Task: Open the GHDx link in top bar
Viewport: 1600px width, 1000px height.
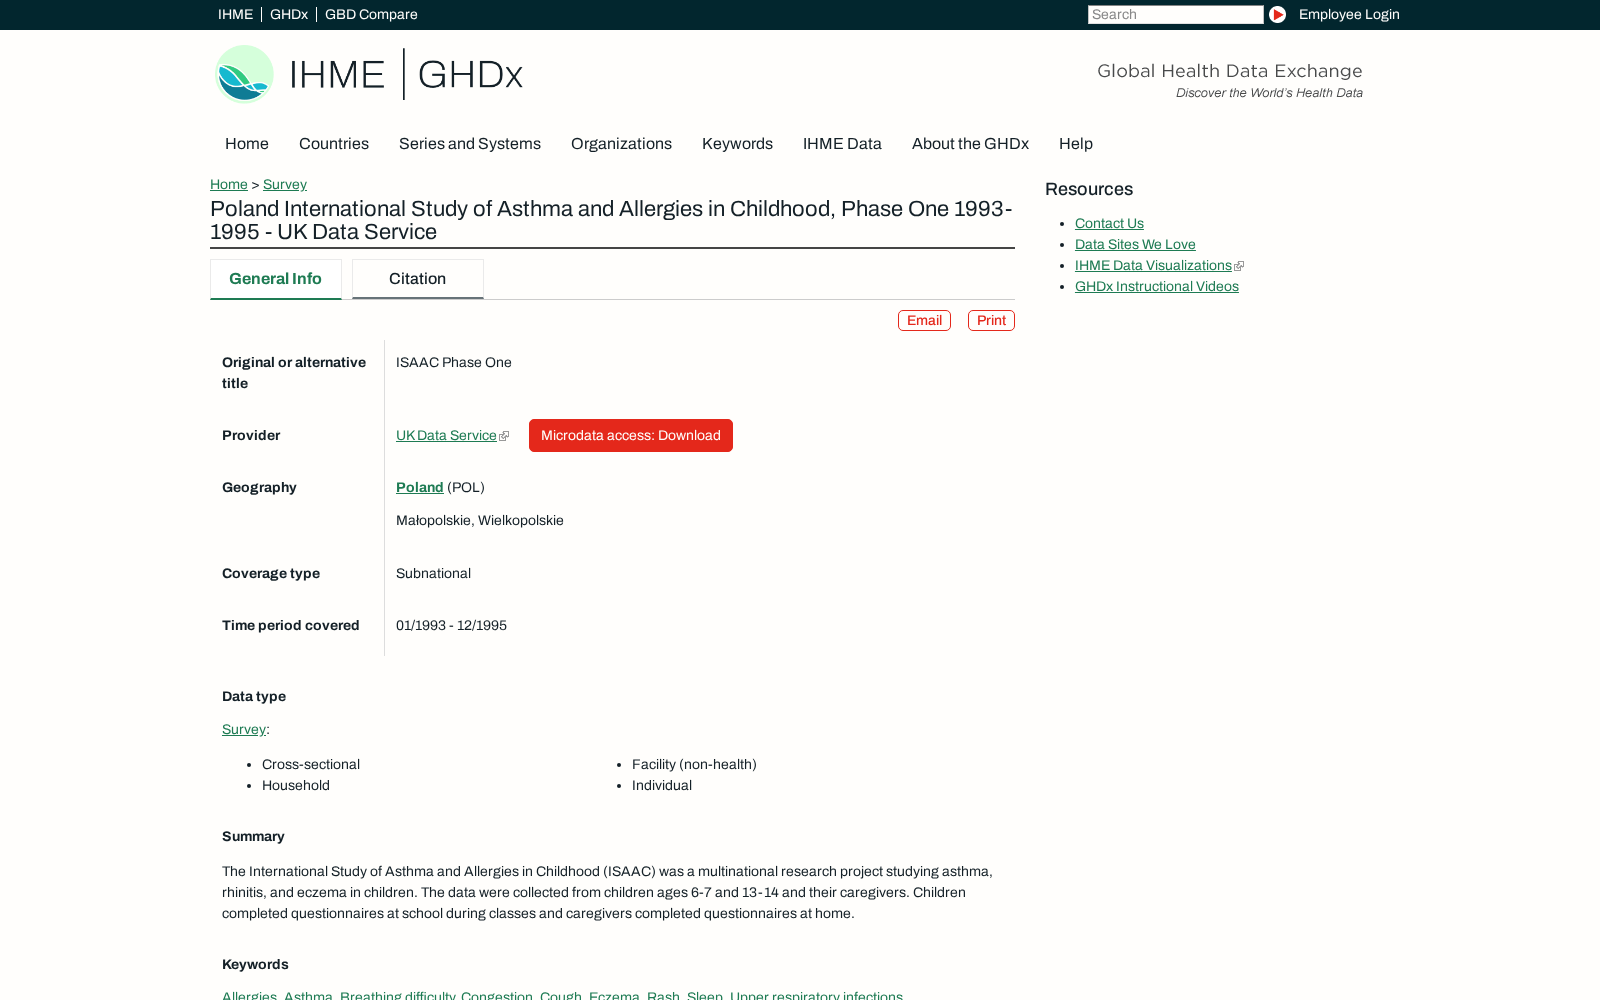Action: point(289,14)
